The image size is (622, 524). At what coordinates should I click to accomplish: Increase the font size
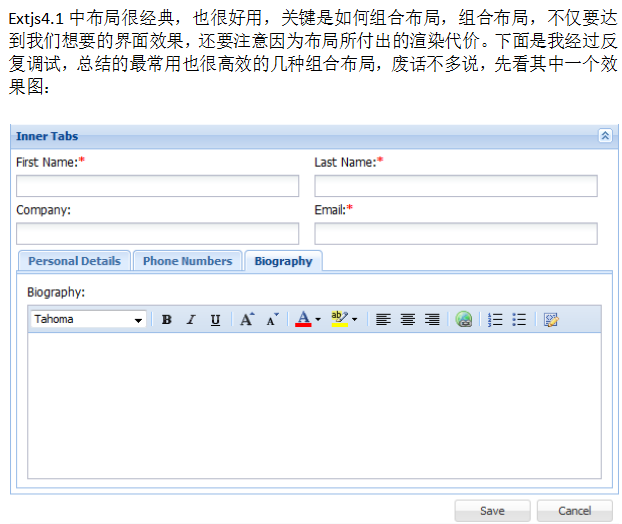(x=247, y=320)
